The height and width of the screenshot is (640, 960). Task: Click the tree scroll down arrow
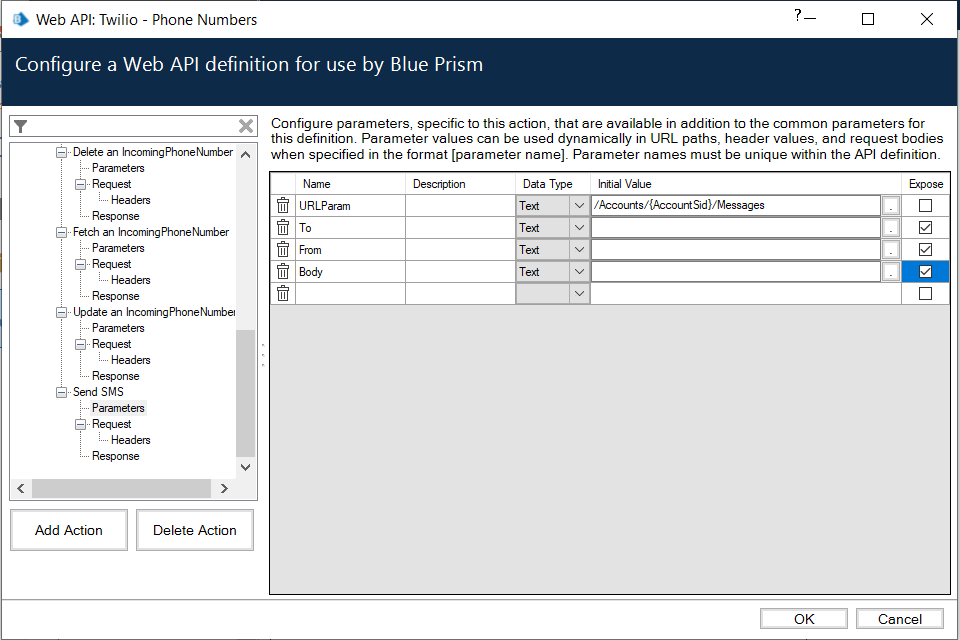(246, 467)
